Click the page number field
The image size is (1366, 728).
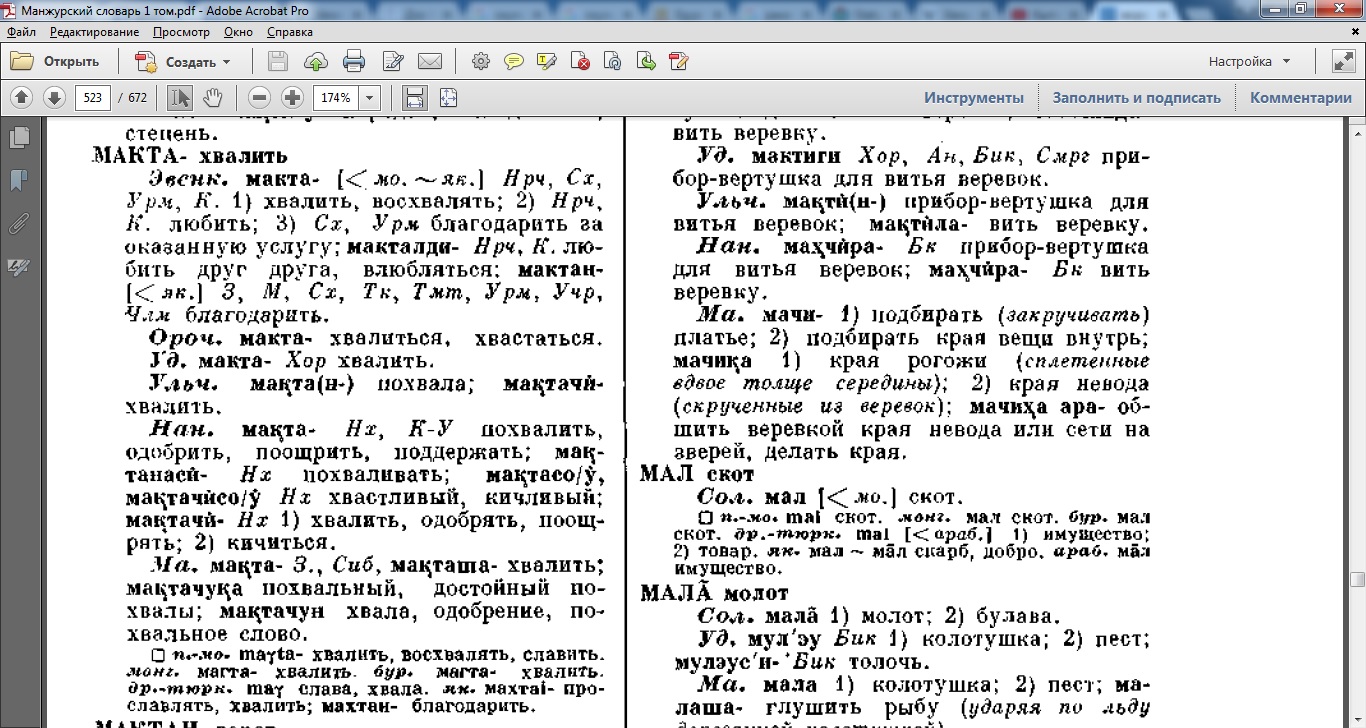click(92, 98)
